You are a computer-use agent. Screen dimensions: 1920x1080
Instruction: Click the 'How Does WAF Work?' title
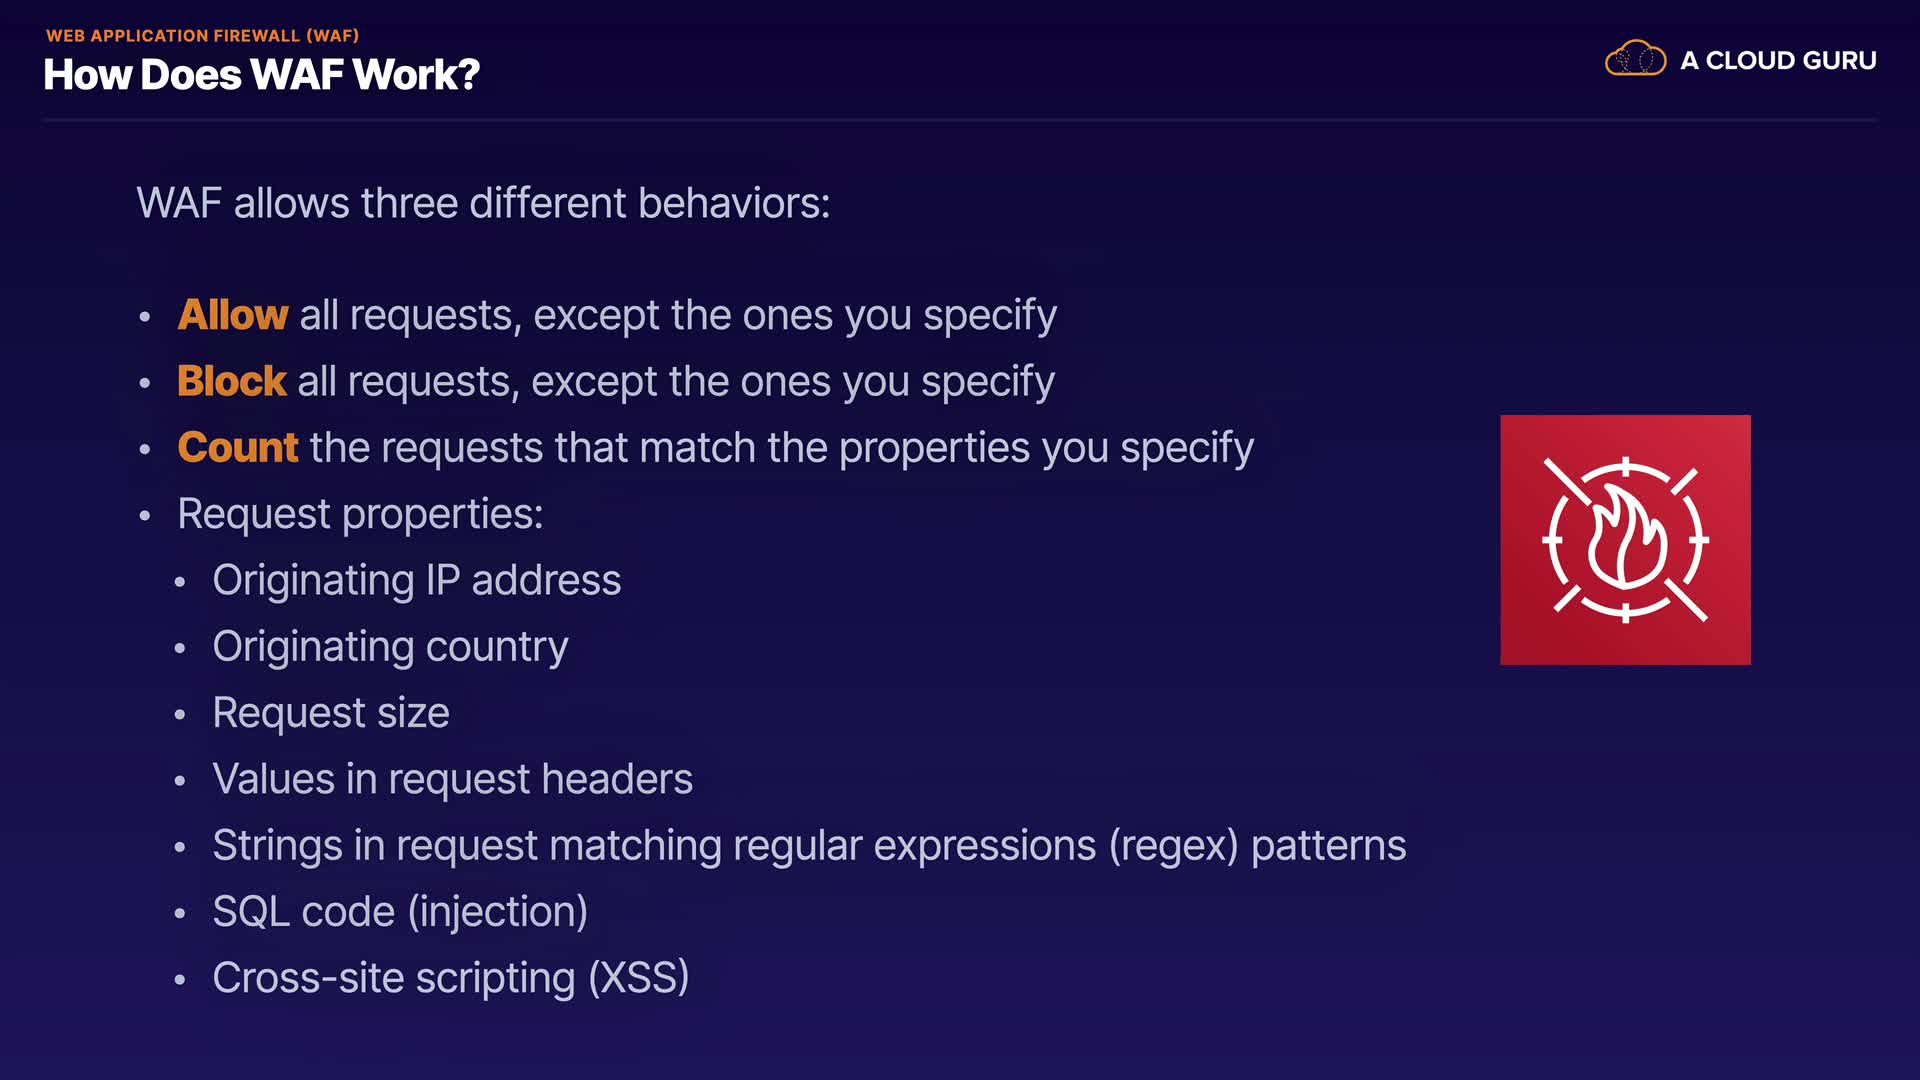coord(262,75)
